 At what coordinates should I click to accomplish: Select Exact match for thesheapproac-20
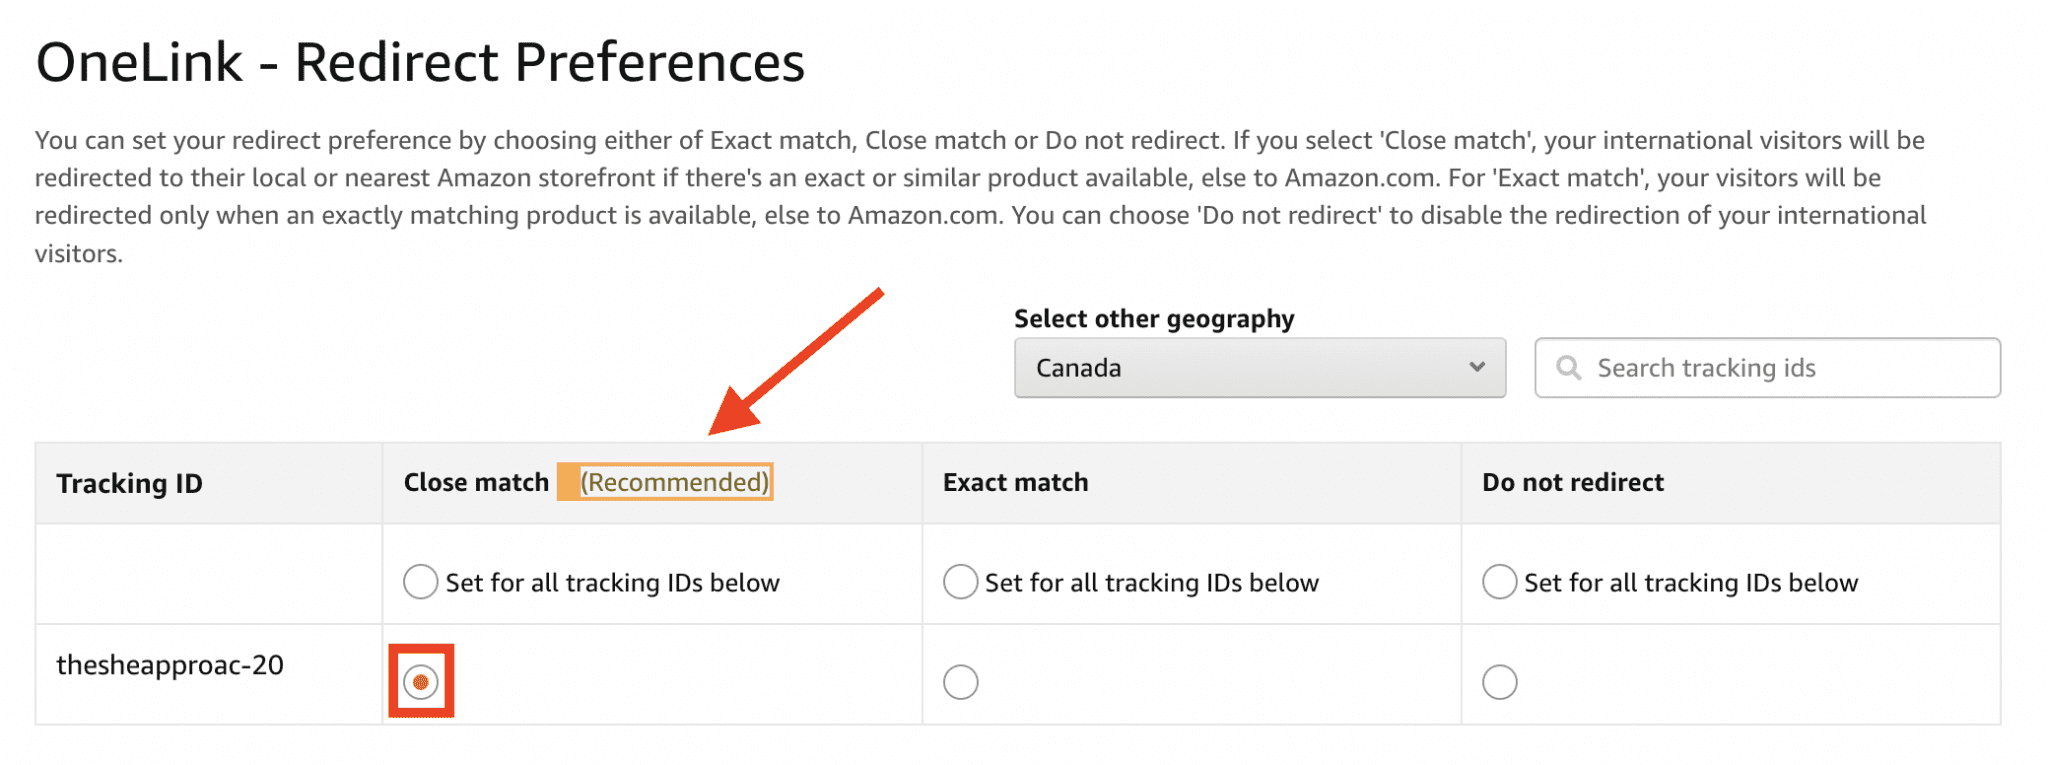coord(961,681)
